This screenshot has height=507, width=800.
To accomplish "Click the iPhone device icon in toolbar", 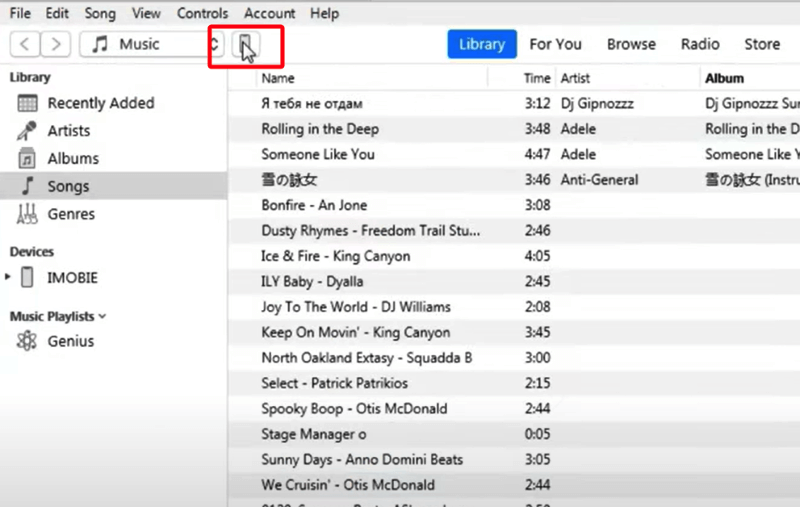I will (x=245, y=44).
